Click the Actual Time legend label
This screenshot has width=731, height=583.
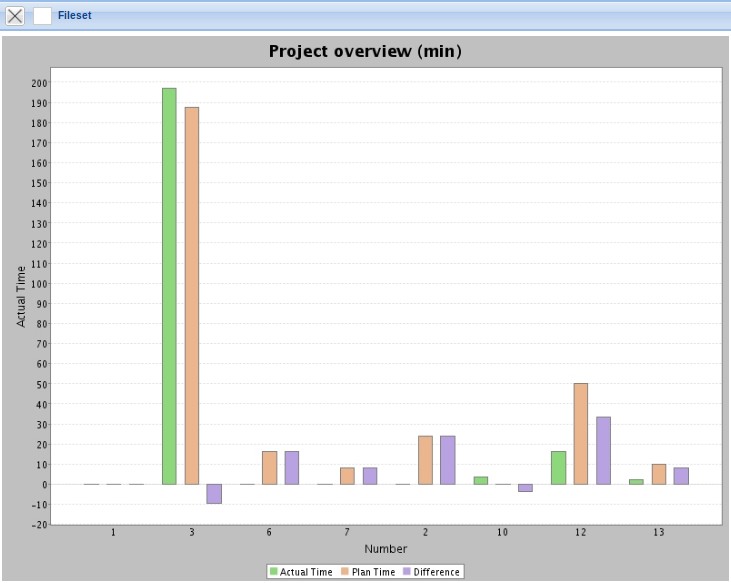tap(307, 572)
